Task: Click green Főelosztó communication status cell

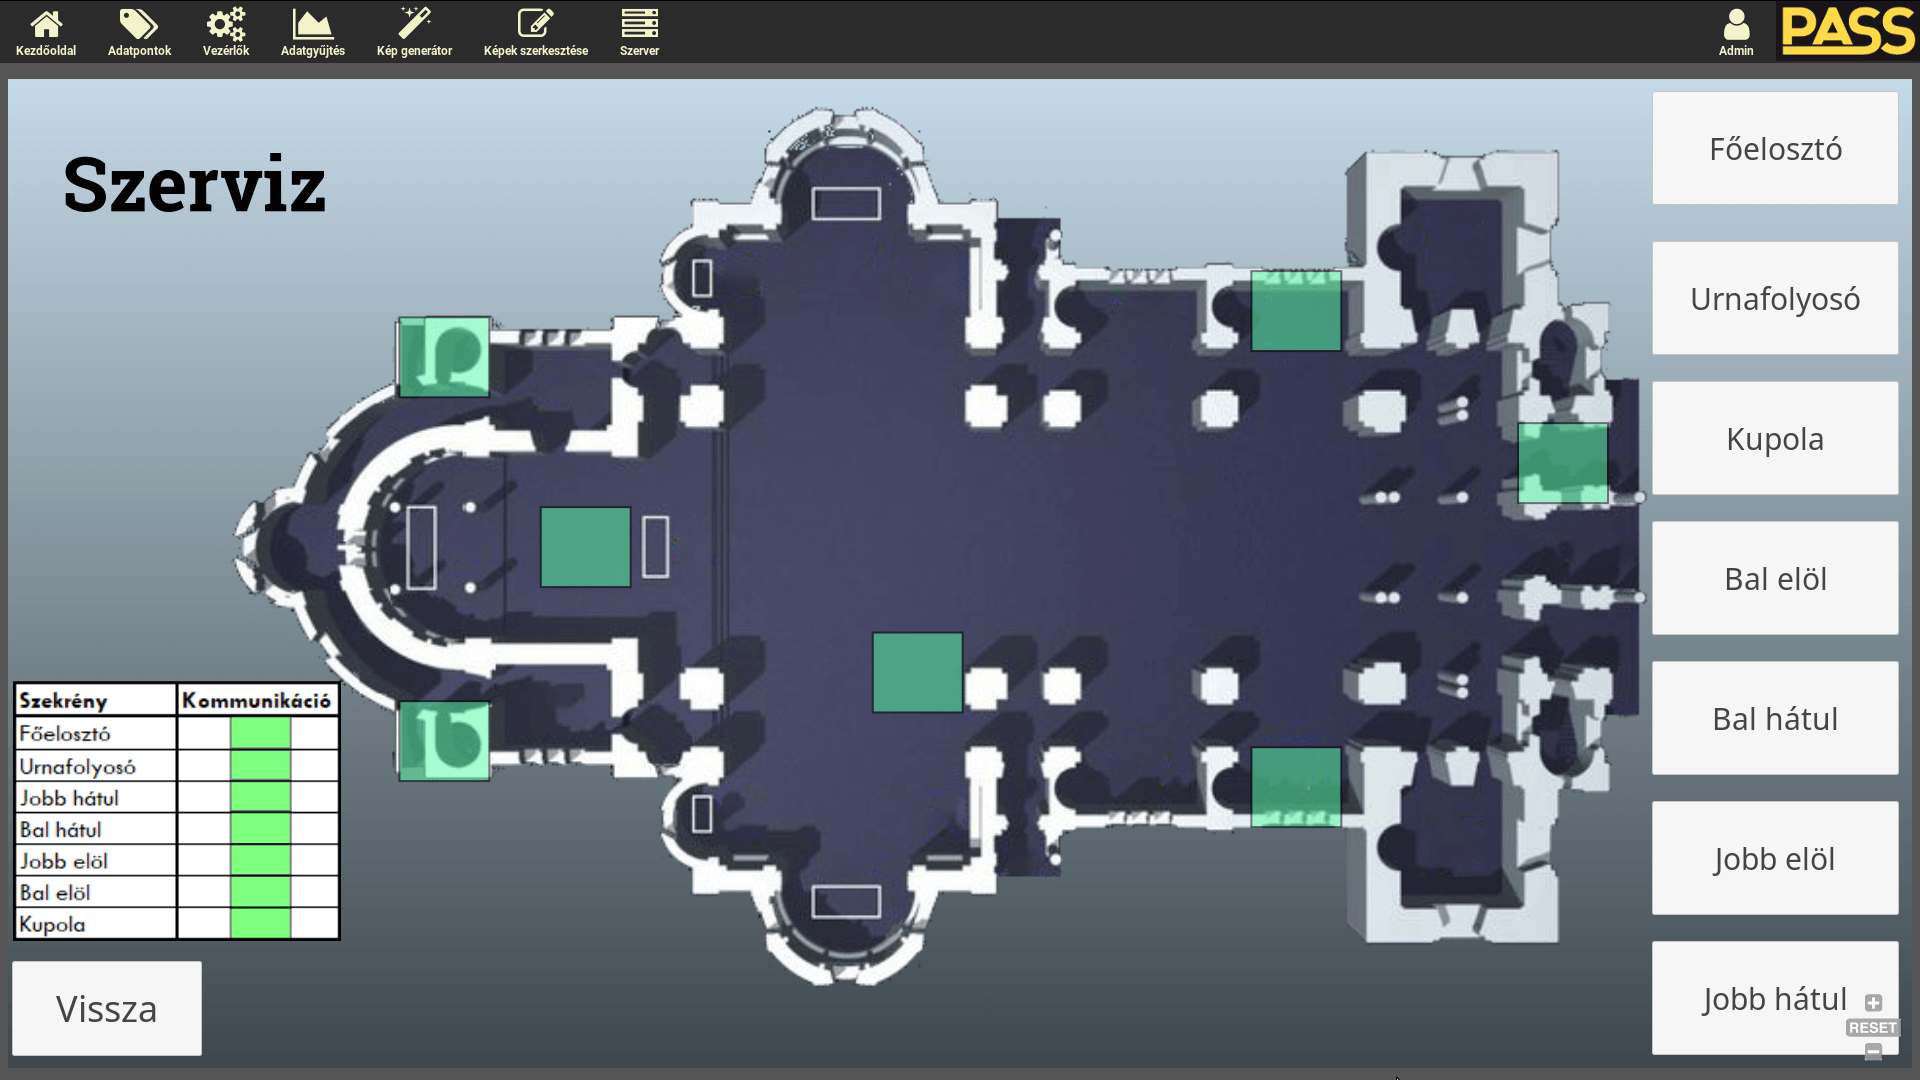Action: (260, 734)
